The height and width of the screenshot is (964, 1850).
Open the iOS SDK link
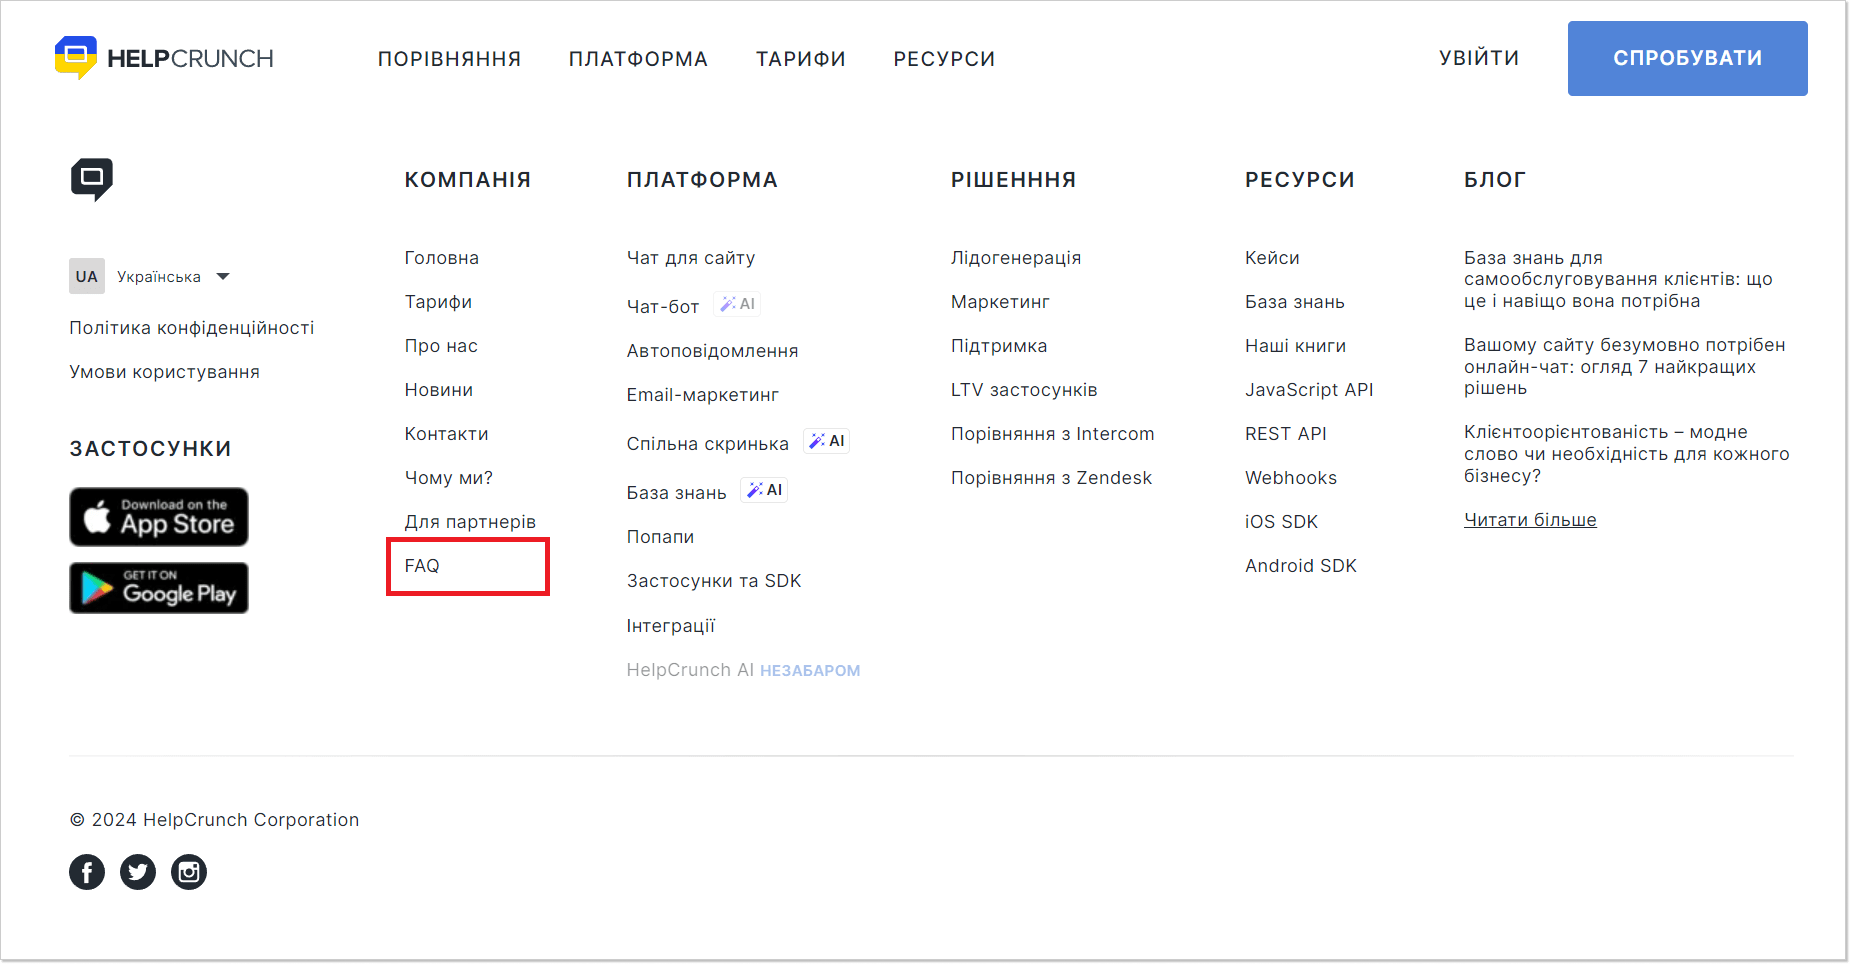pyautogui.click(x=1281, y=522)
